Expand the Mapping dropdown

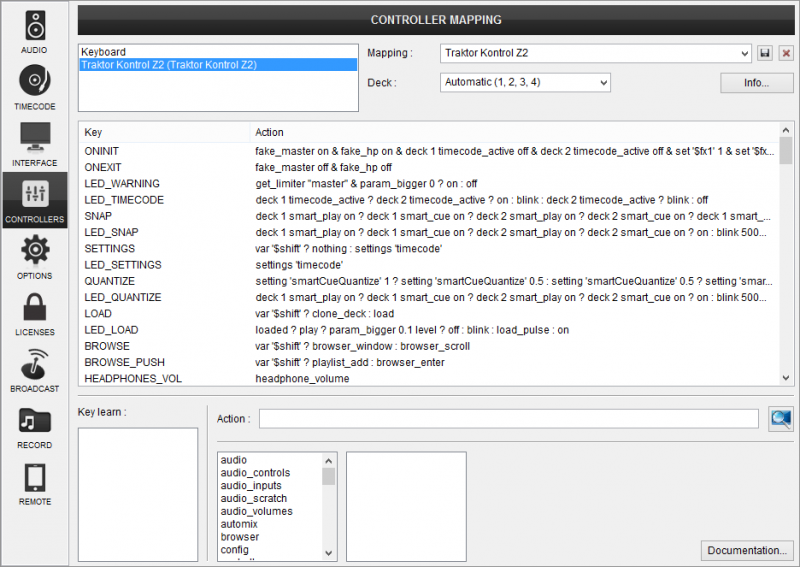[x=595, y=53]
